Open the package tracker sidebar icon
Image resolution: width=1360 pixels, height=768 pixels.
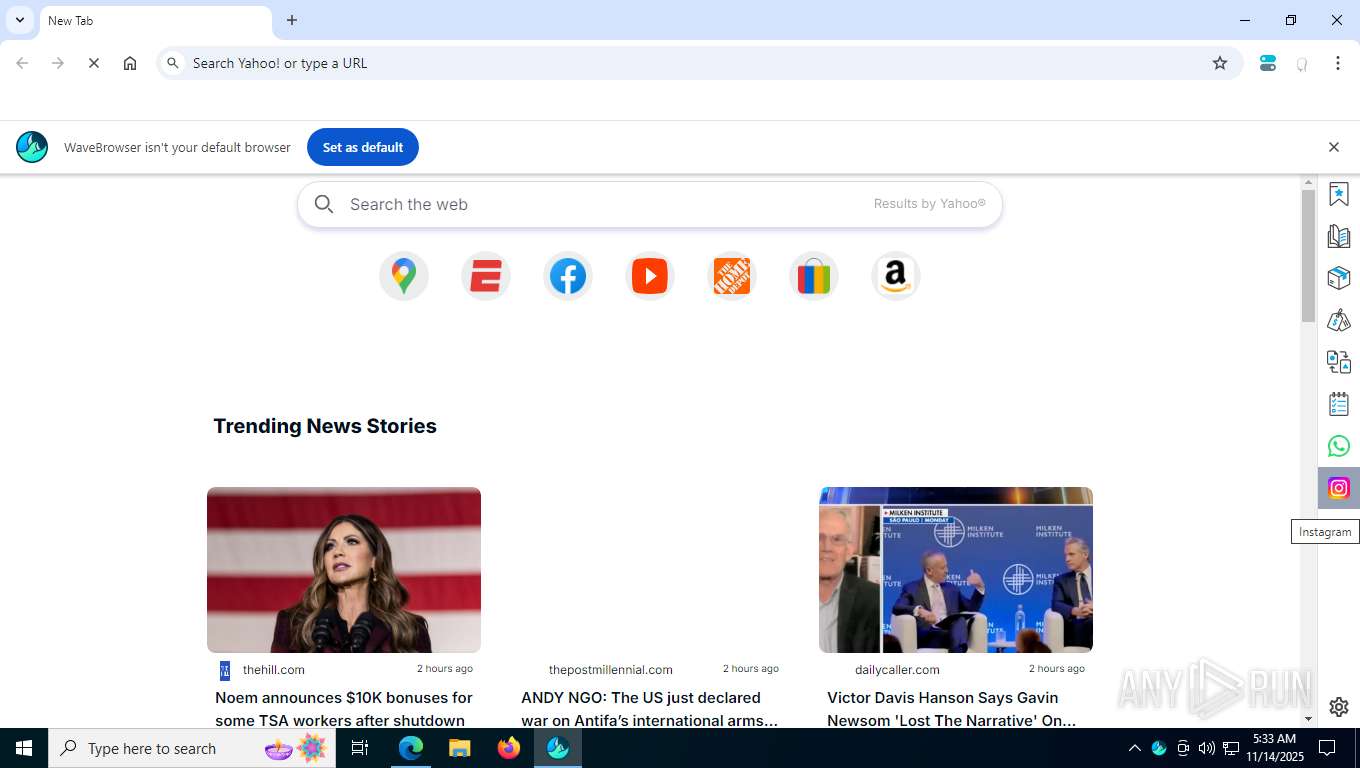(x=1339, y=278)
